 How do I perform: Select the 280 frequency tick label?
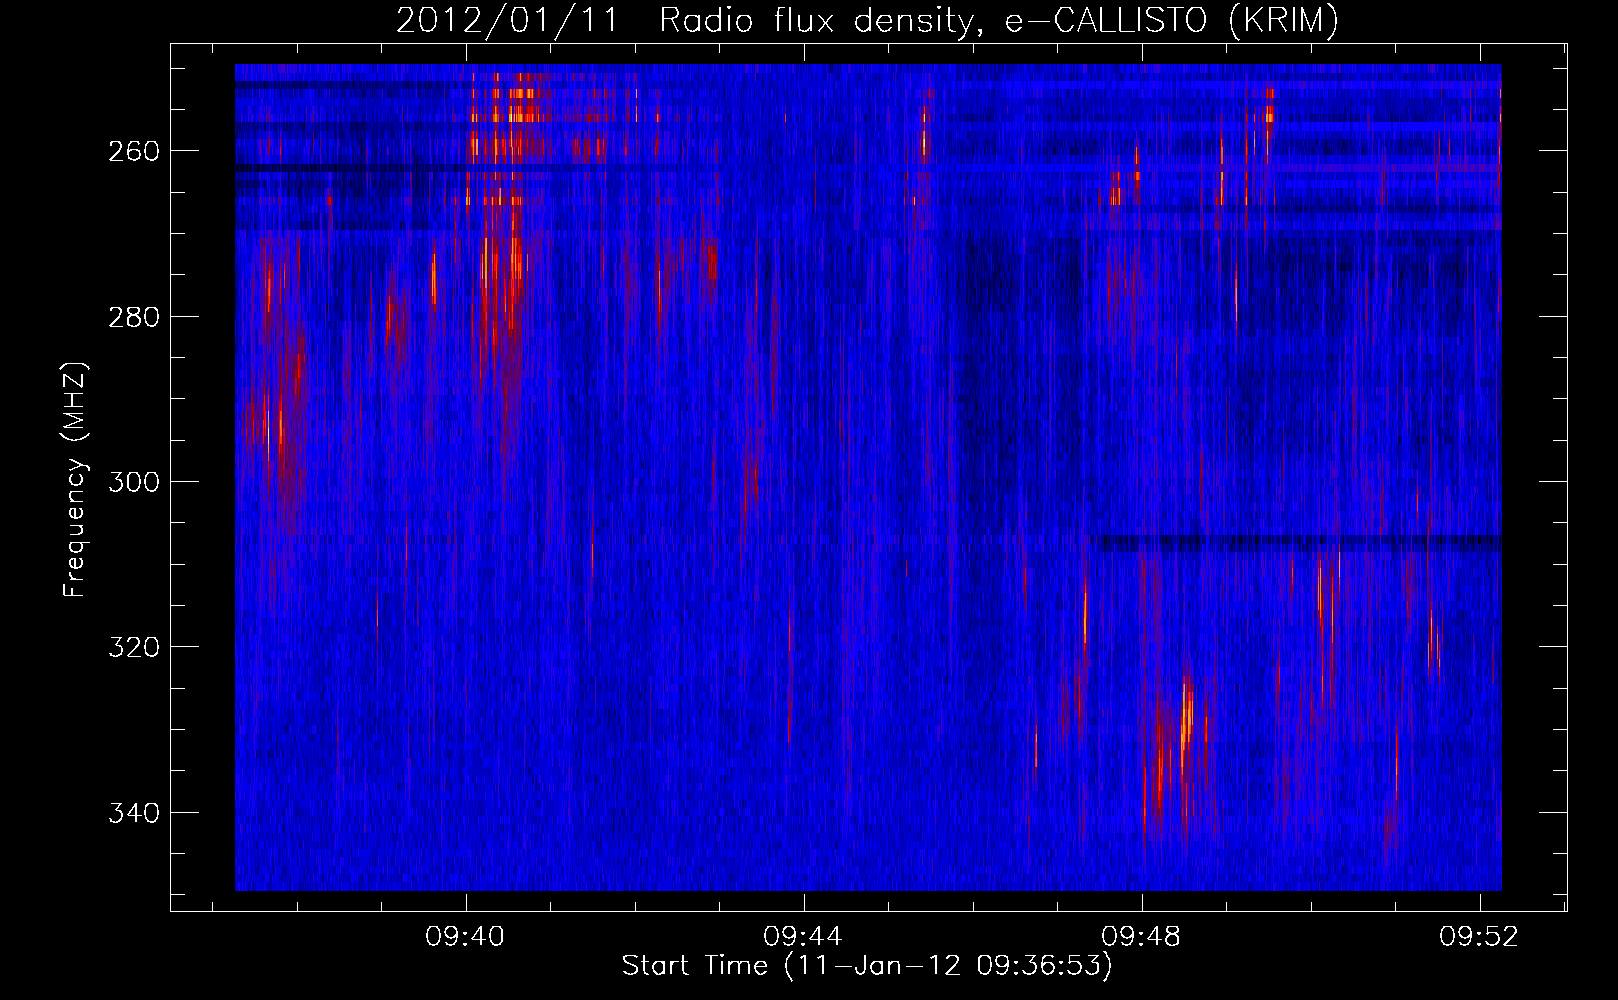(134, 317)
